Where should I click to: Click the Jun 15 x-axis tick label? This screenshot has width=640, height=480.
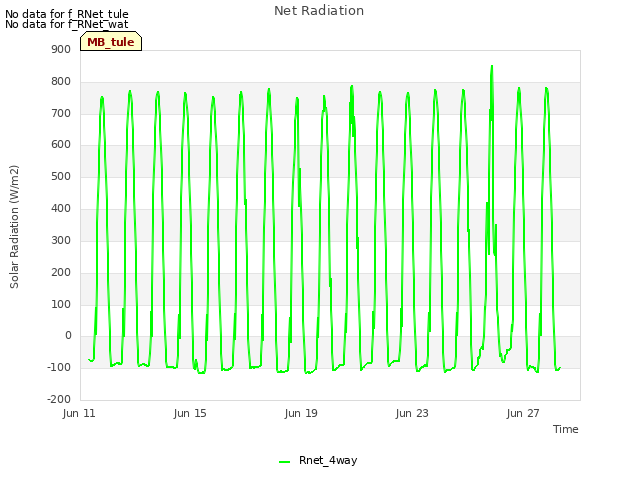(x=190, y=413)
